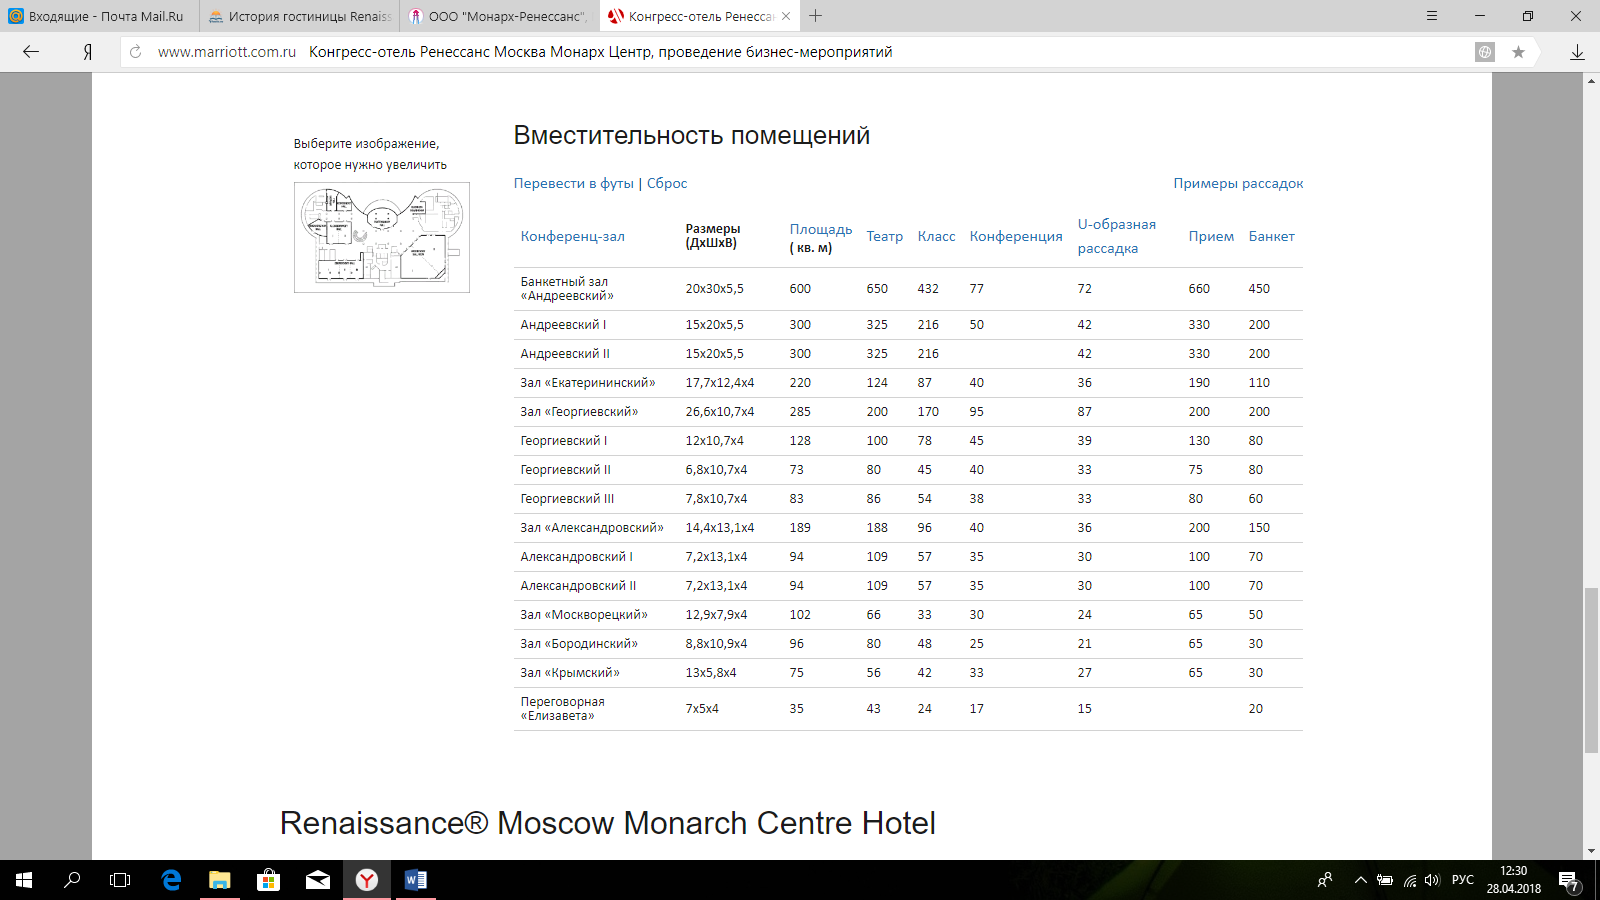Select the Переговорная «Елизавета» row name

[563, 709]
